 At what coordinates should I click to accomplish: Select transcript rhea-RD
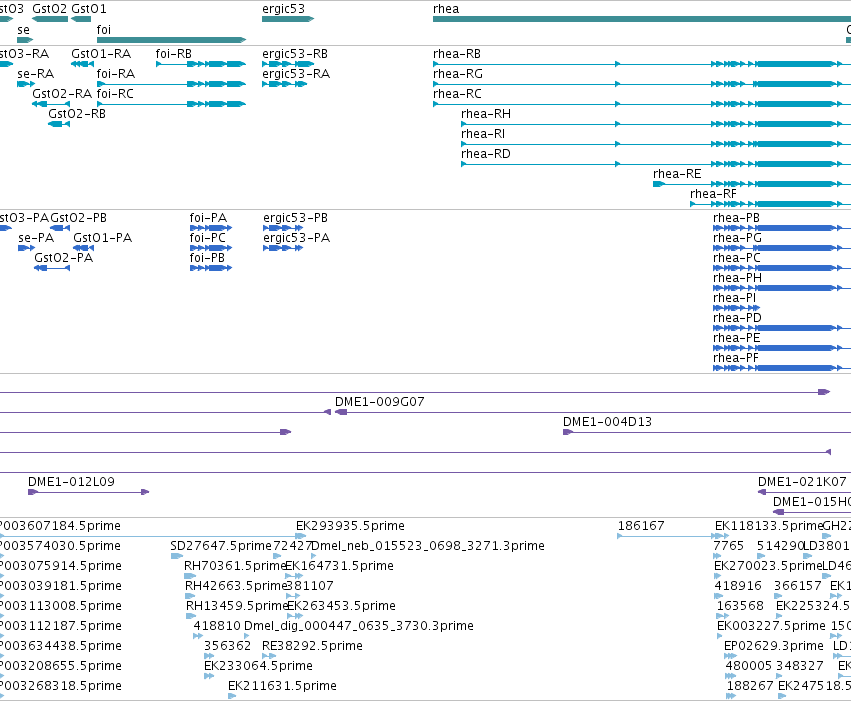656,164
